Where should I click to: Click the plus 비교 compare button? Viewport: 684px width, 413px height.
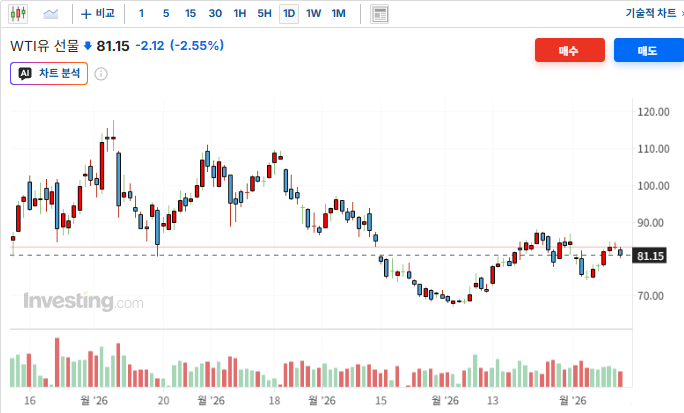98,14
